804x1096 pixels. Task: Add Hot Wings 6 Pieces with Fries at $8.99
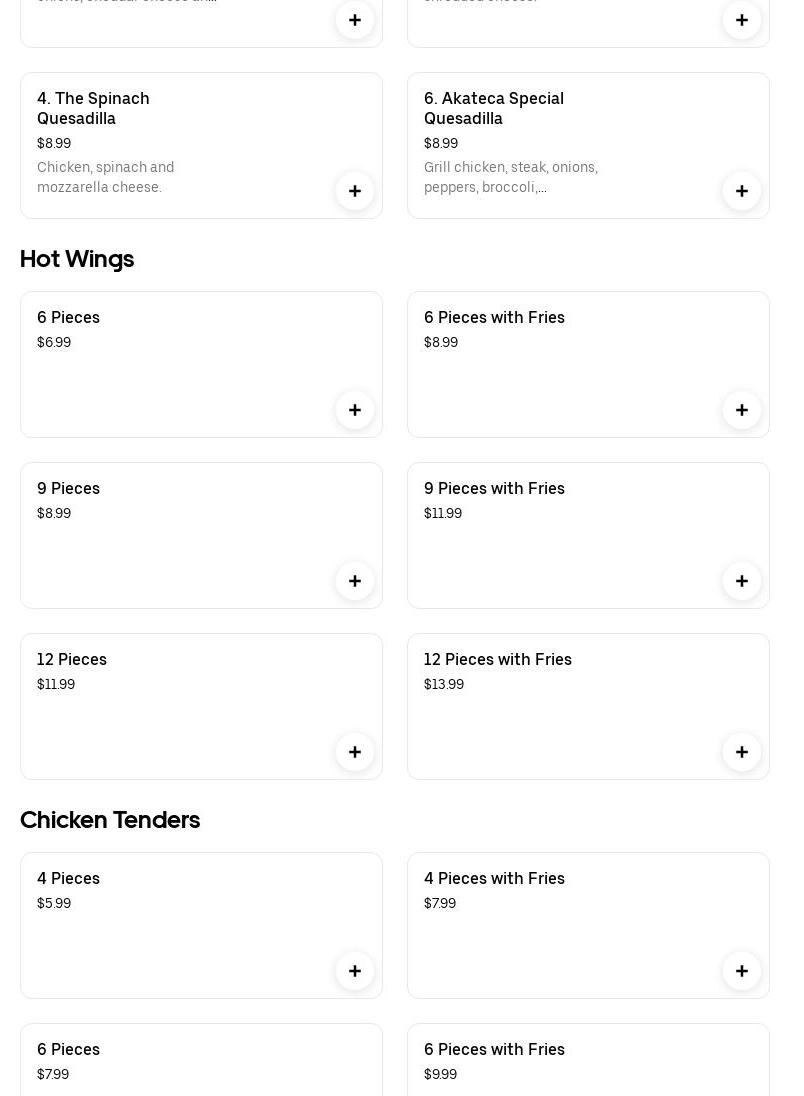point(741,410)
